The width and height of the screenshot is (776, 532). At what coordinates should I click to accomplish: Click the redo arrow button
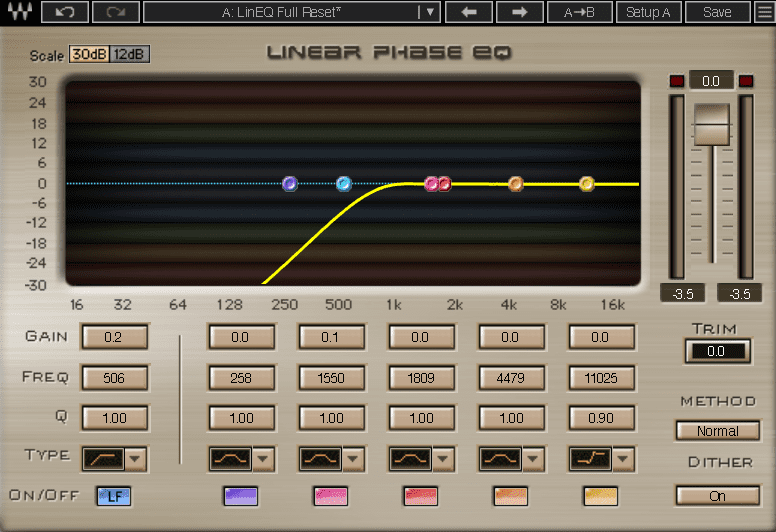(x=116, y=12)
